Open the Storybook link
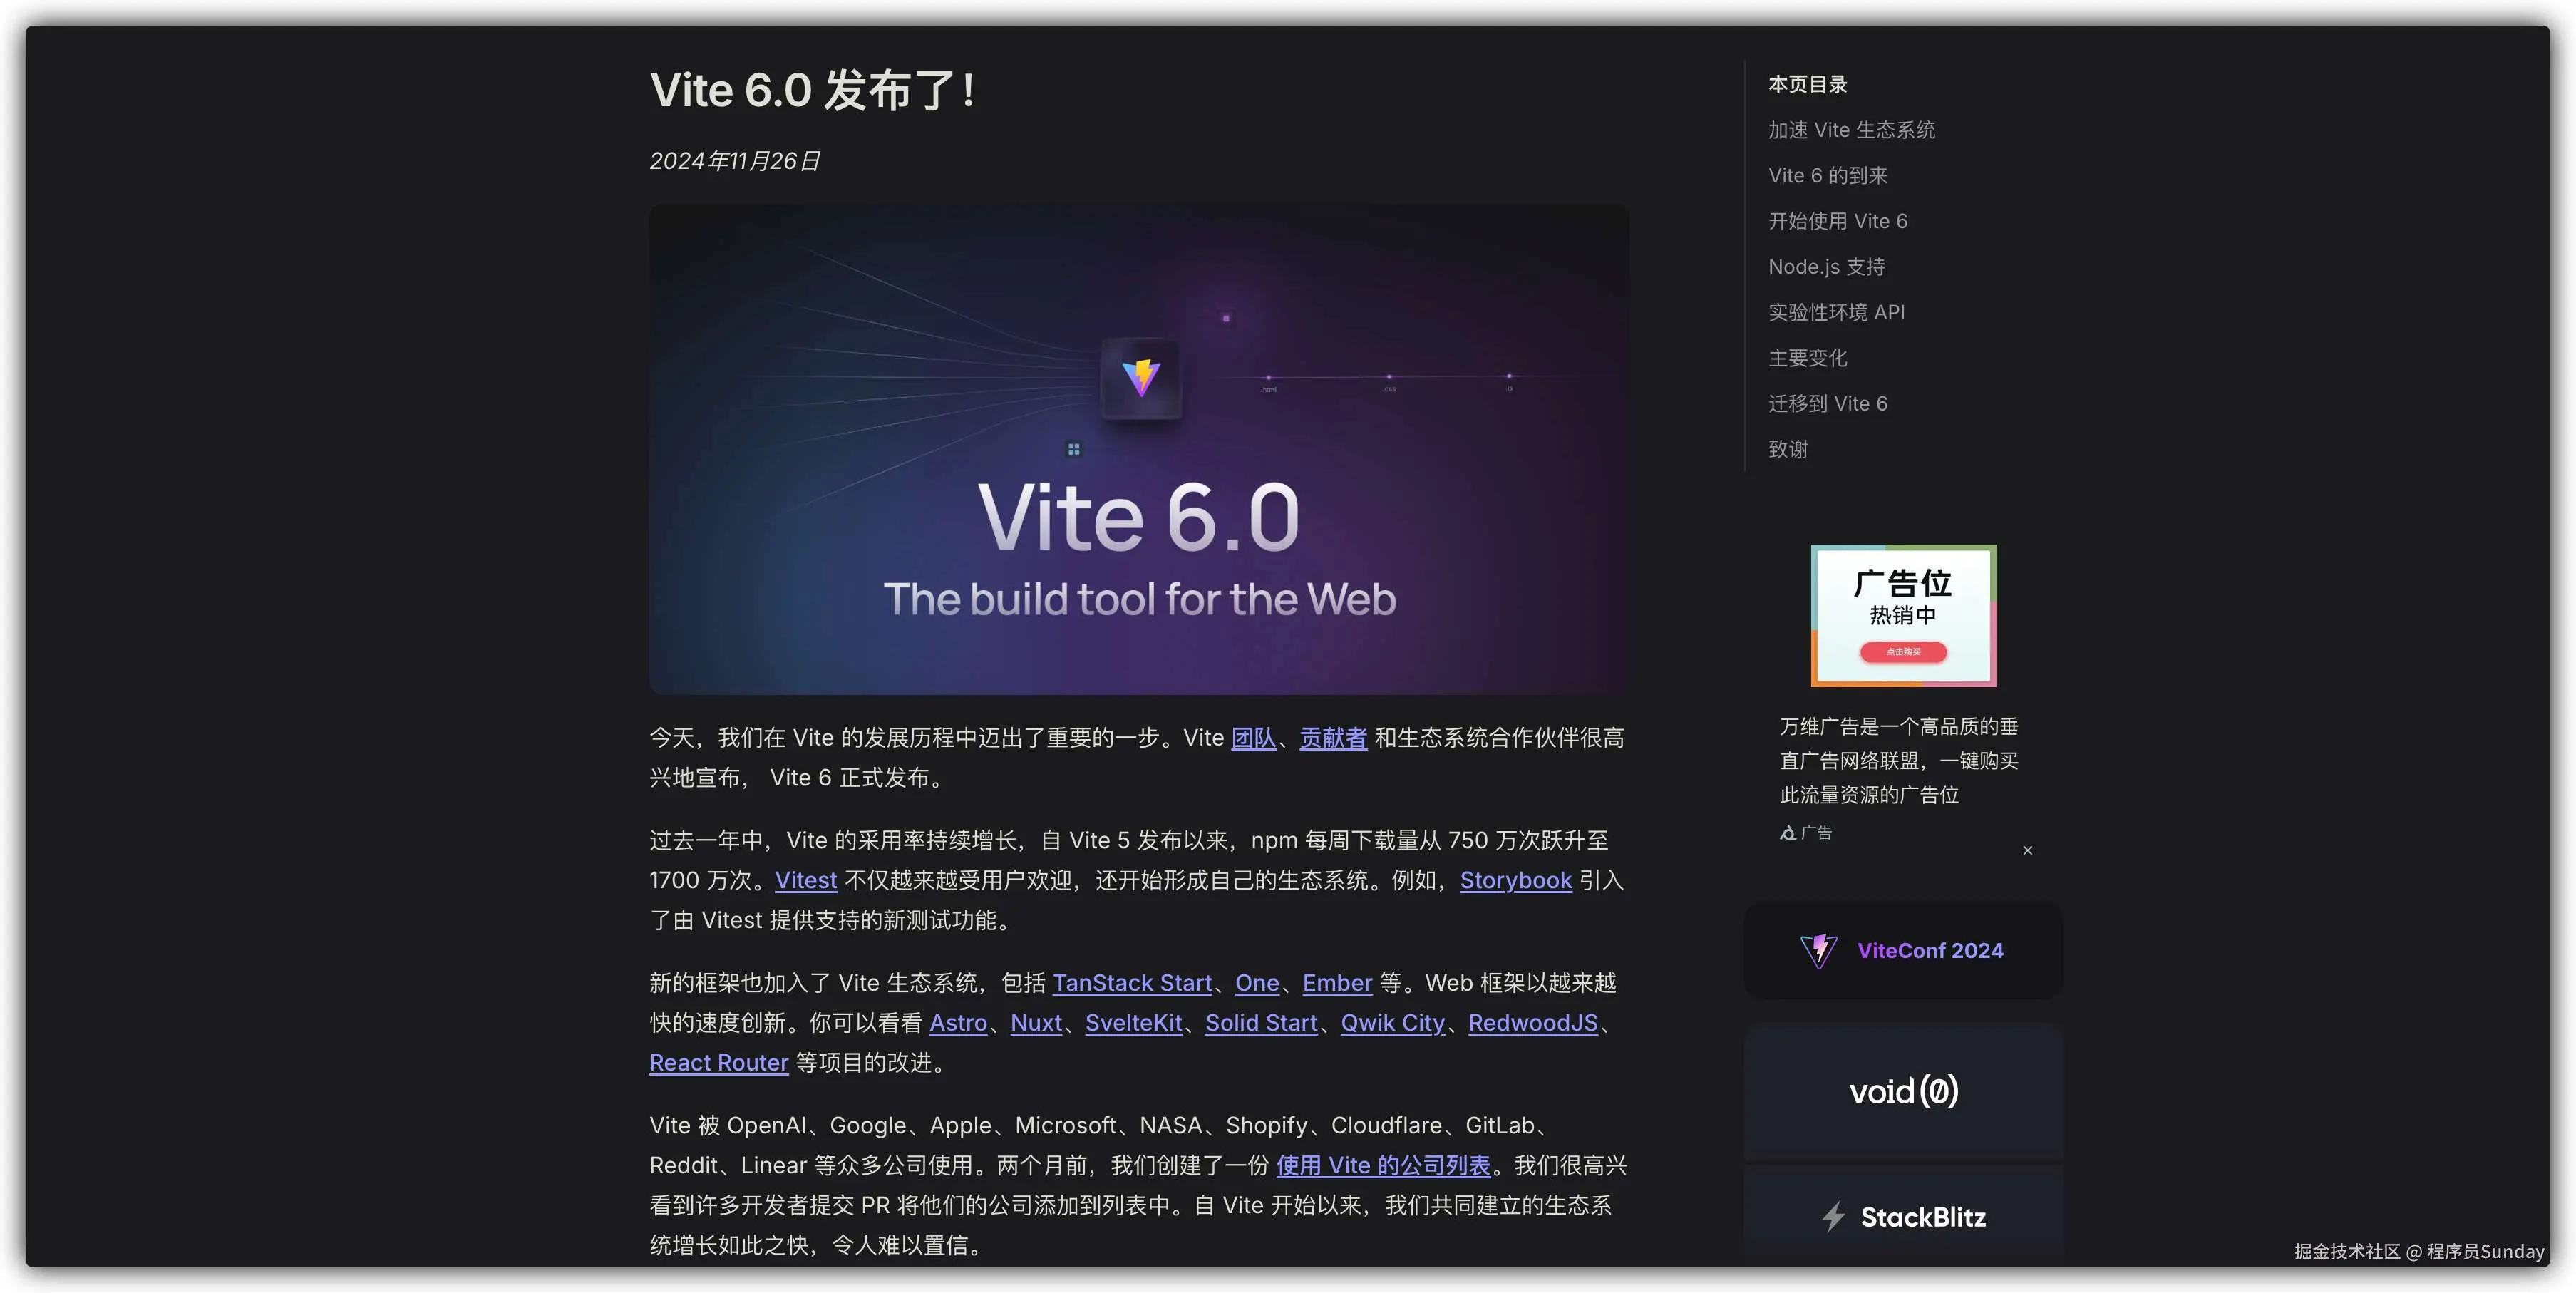 (1515, 880)
